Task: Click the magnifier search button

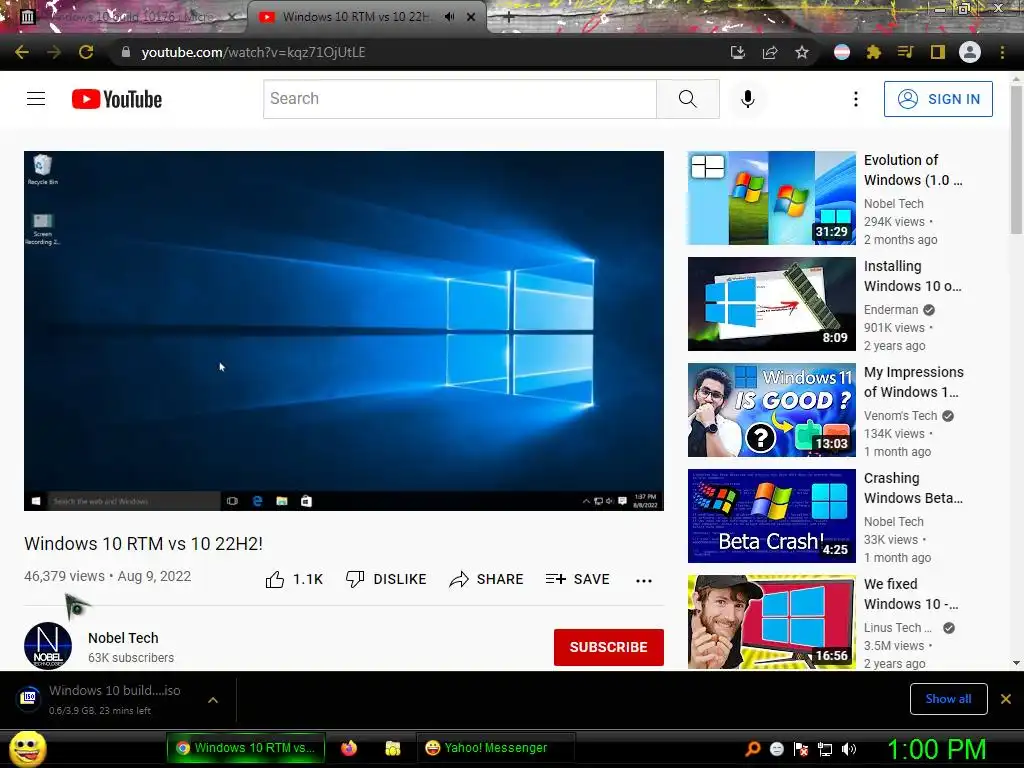Action: [x=688, y=99]
